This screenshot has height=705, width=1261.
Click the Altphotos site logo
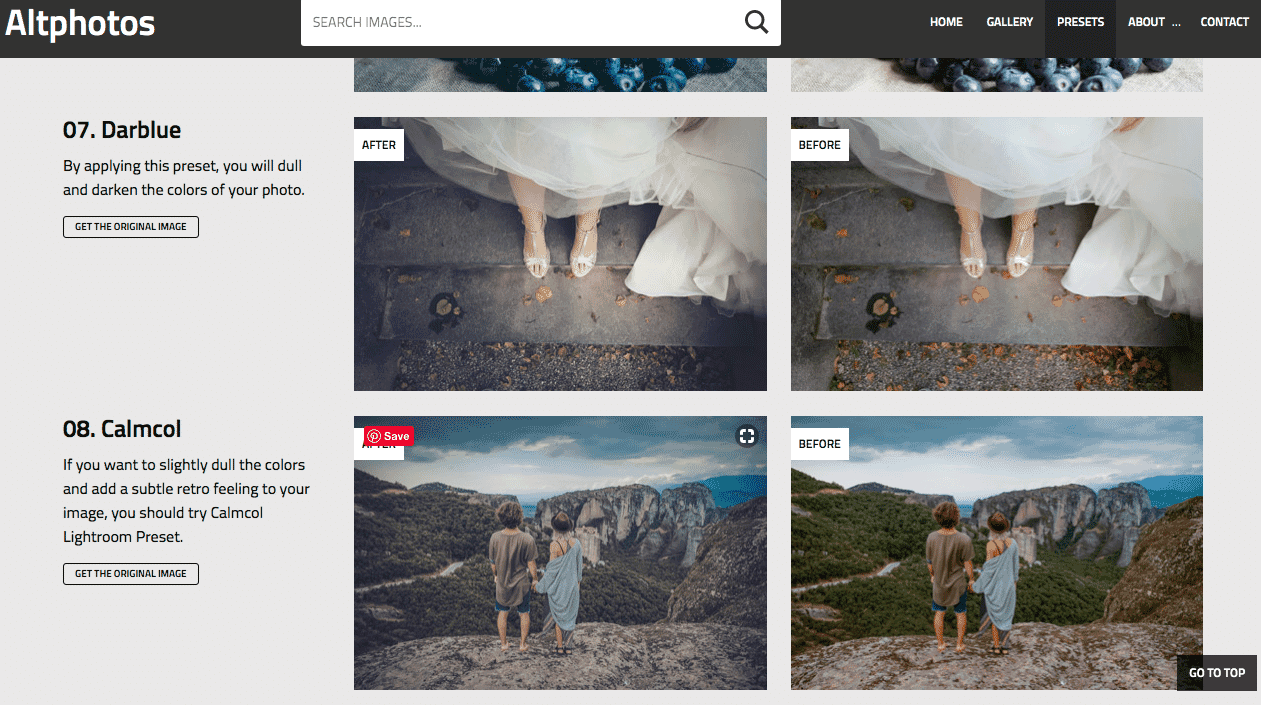click(x=80, y=24)
